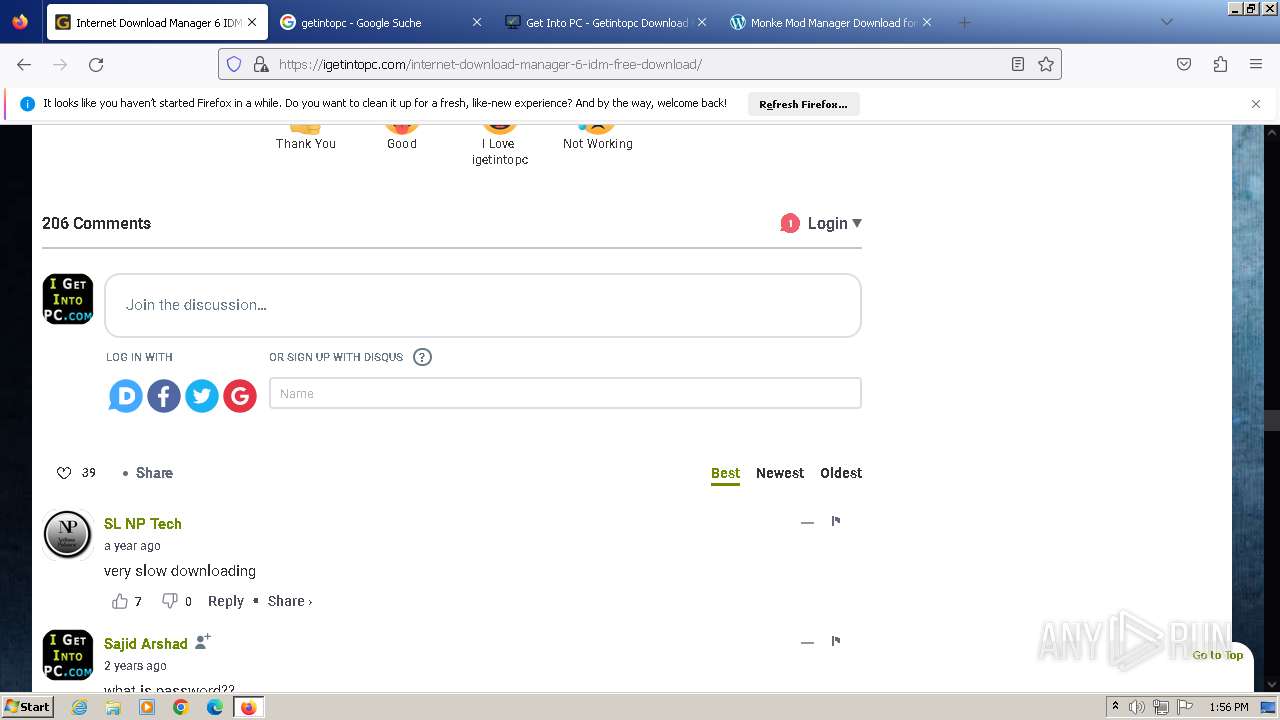The width and height of the screenshot is (1280, 720).
Task: Click the address bar URL field
Action: [x=640, y=64]
